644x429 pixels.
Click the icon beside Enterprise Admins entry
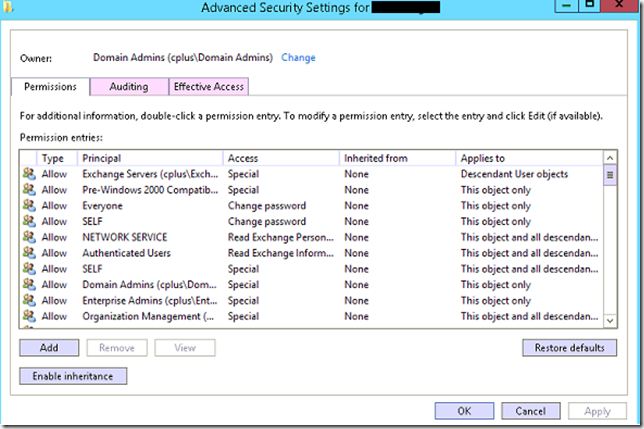coord(29,300)
